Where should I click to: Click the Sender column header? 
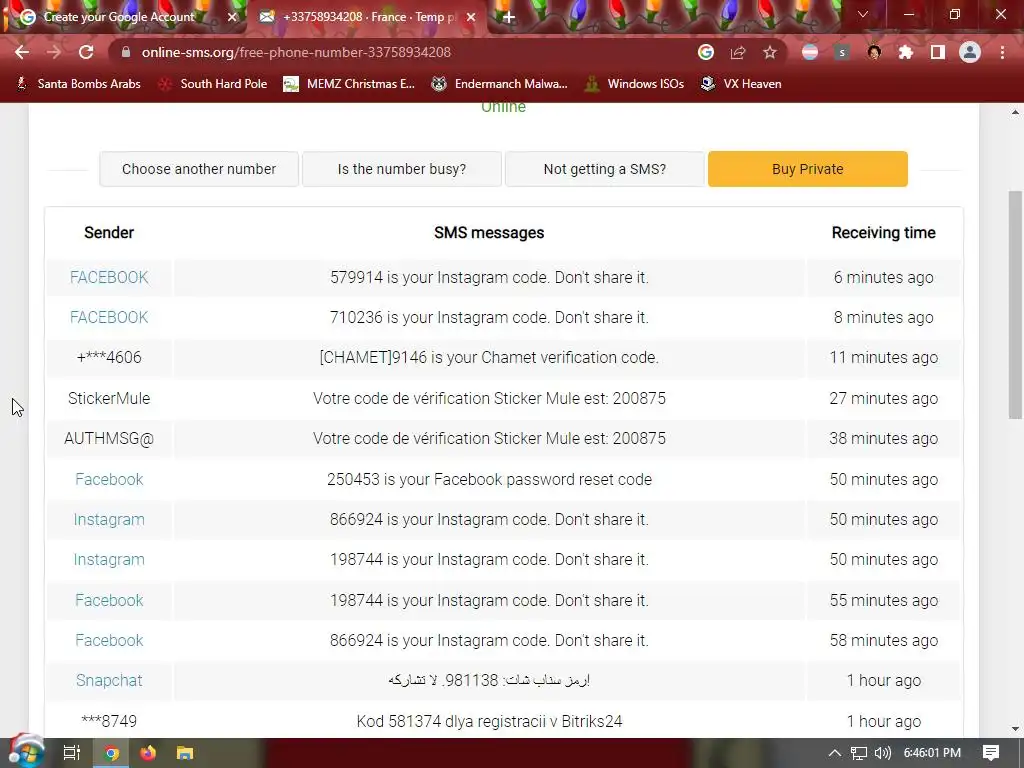(109, 233)
